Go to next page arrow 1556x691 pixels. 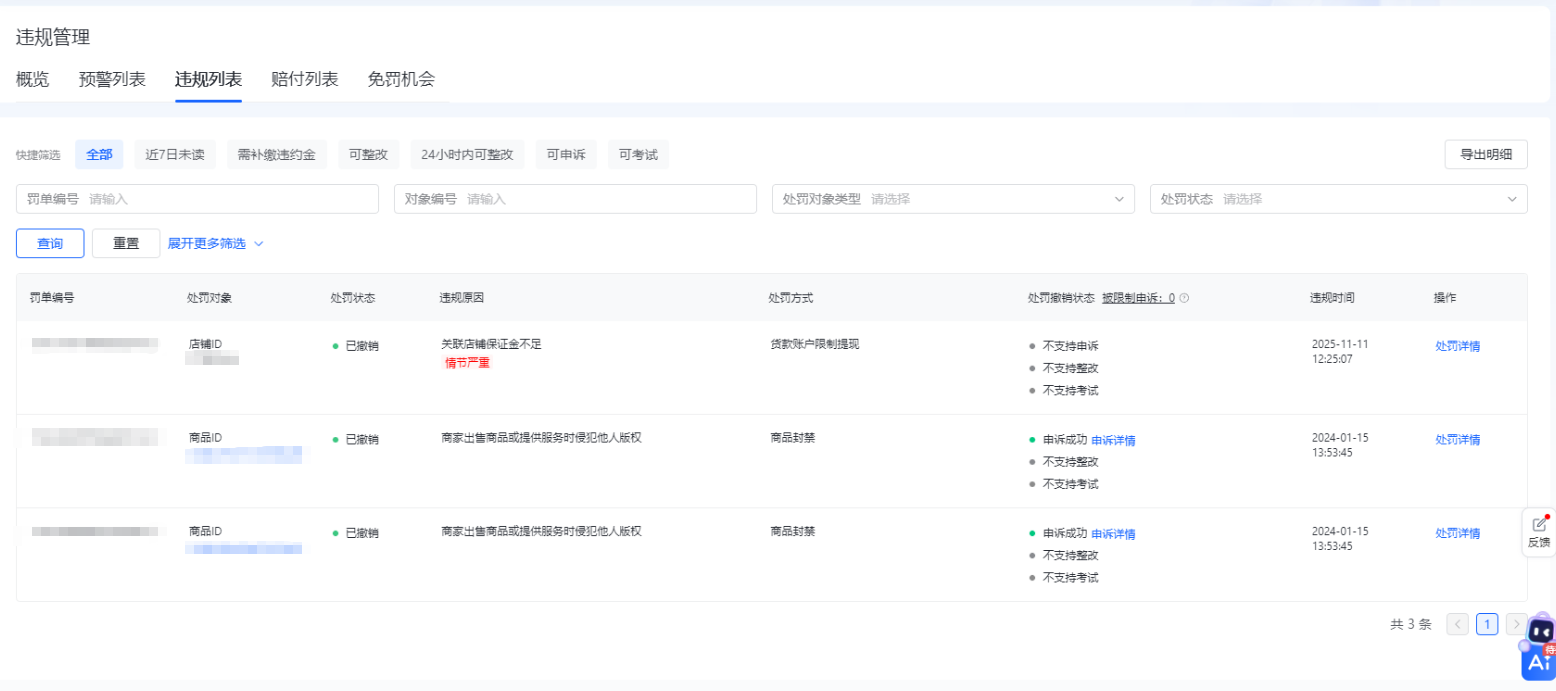point(1516,624)
